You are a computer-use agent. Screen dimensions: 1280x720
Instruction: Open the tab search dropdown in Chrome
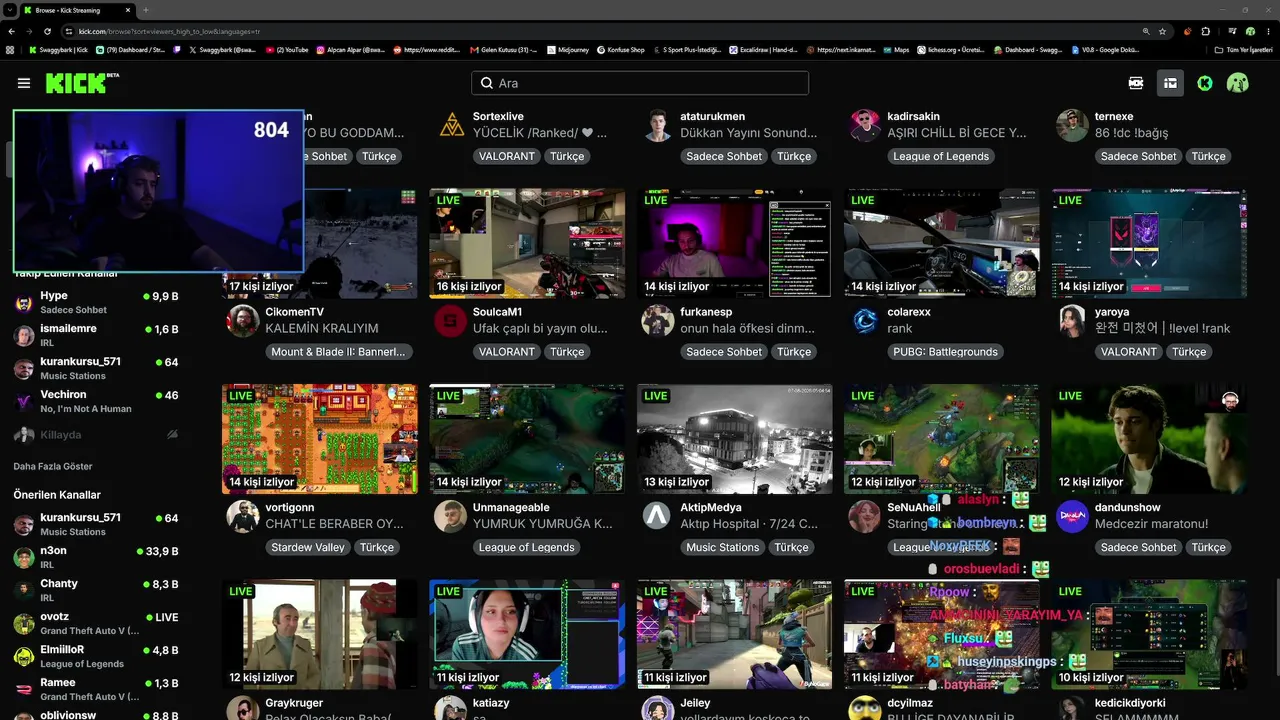(x=9, y=10)
